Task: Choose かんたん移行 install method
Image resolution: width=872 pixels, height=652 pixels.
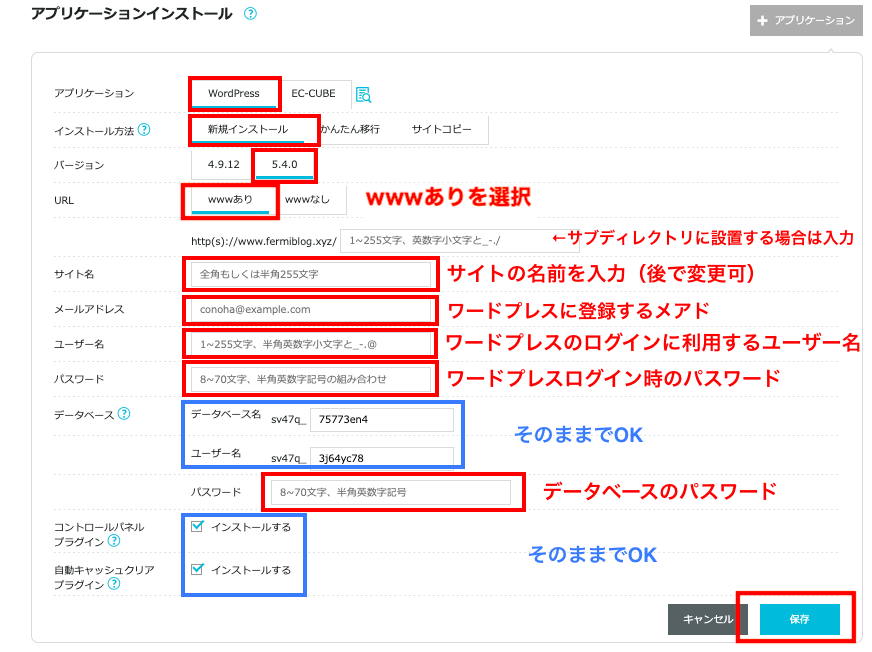Action: (x=350, y=130)
